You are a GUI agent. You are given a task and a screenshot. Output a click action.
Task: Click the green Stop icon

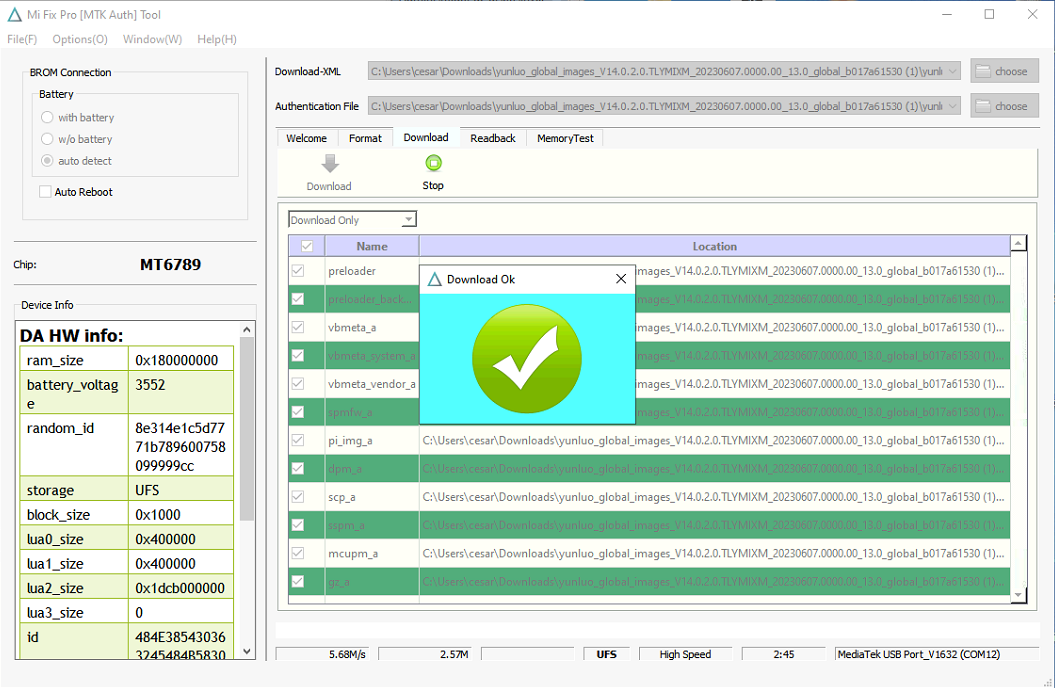(433, 163)
